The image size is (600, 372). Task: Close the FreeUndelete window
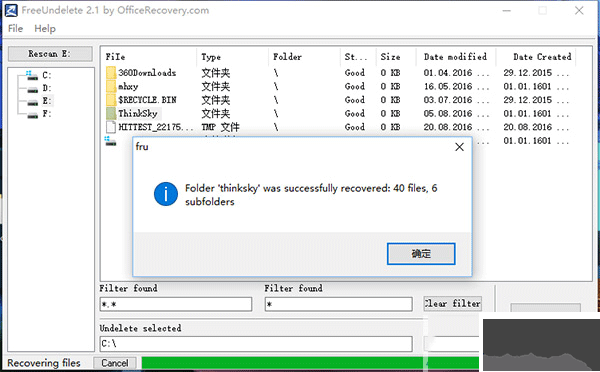click(x=579, y=10)
